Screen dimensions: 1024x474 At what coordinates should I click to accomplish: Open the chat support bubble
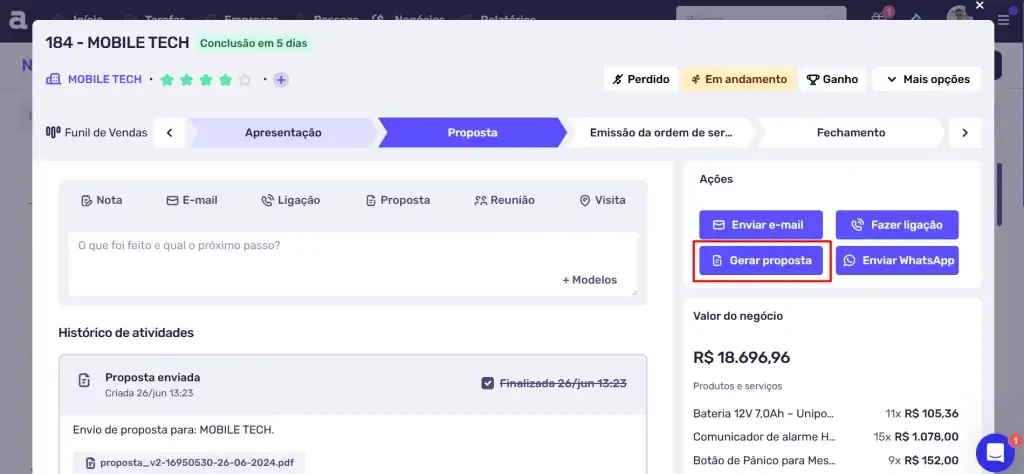click(995, 452)
